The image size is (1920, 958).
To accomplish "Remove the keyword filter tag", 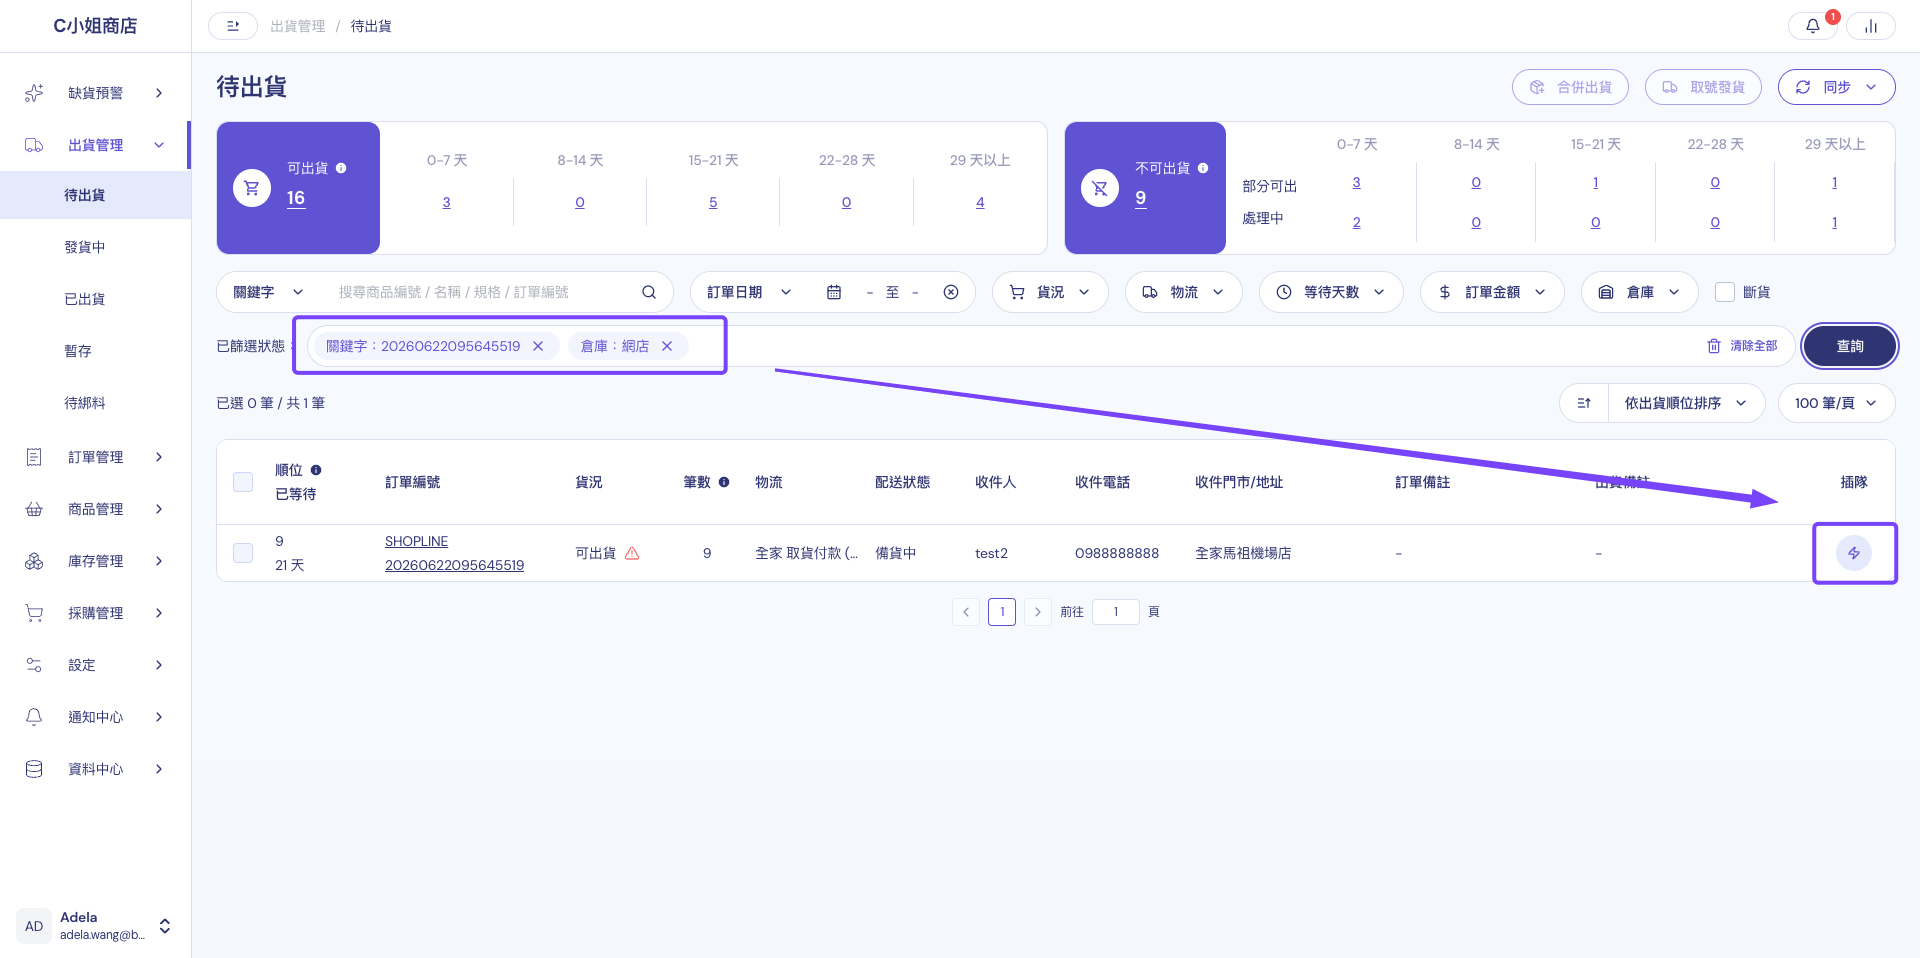I will pos(538,346).
